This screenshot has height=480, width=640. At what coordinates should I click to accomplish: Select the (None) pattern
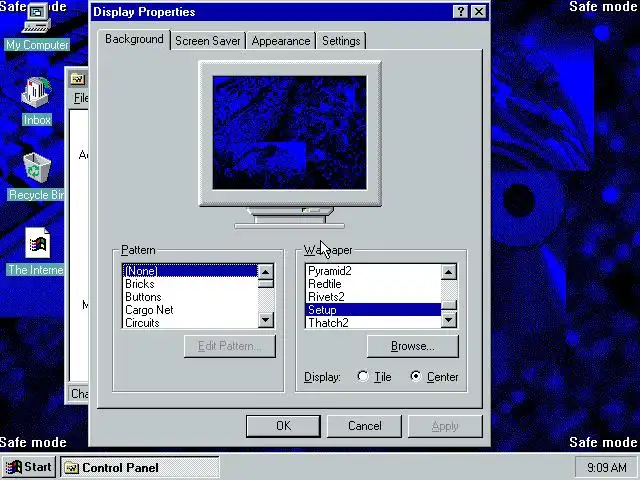(190, 271)
